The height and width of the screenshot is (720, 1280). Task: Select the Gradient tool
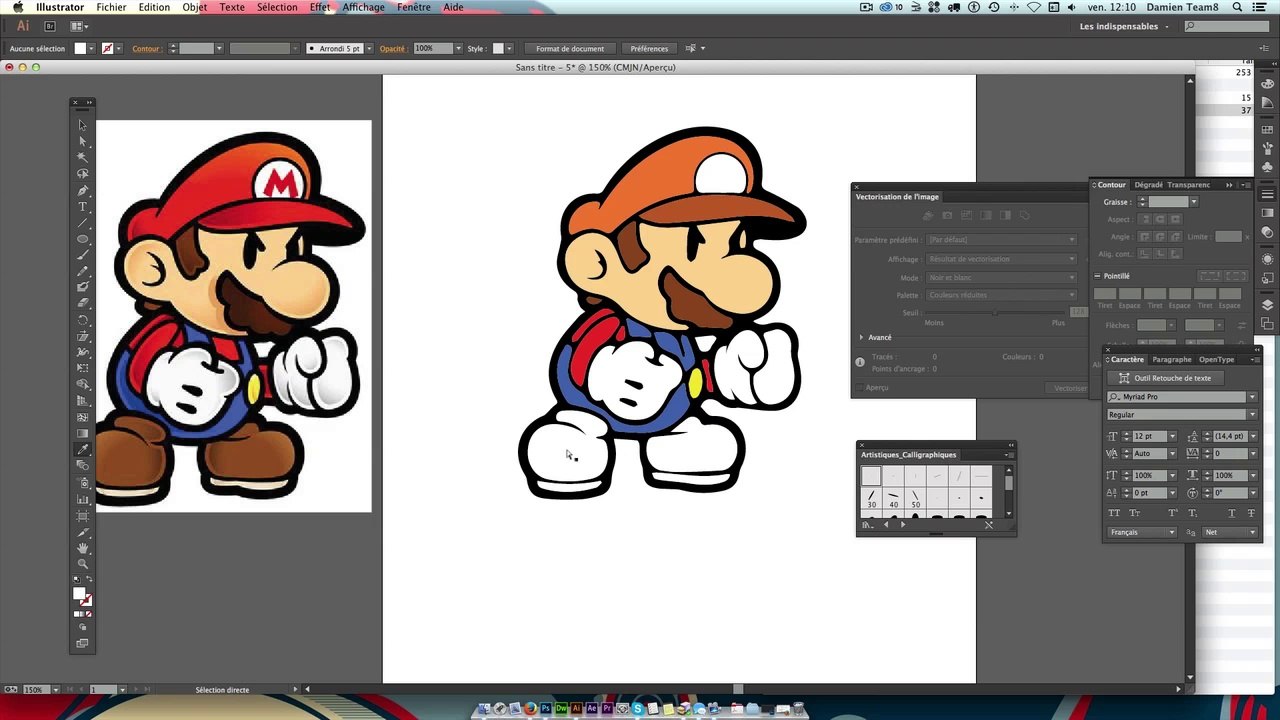point(83,433)
